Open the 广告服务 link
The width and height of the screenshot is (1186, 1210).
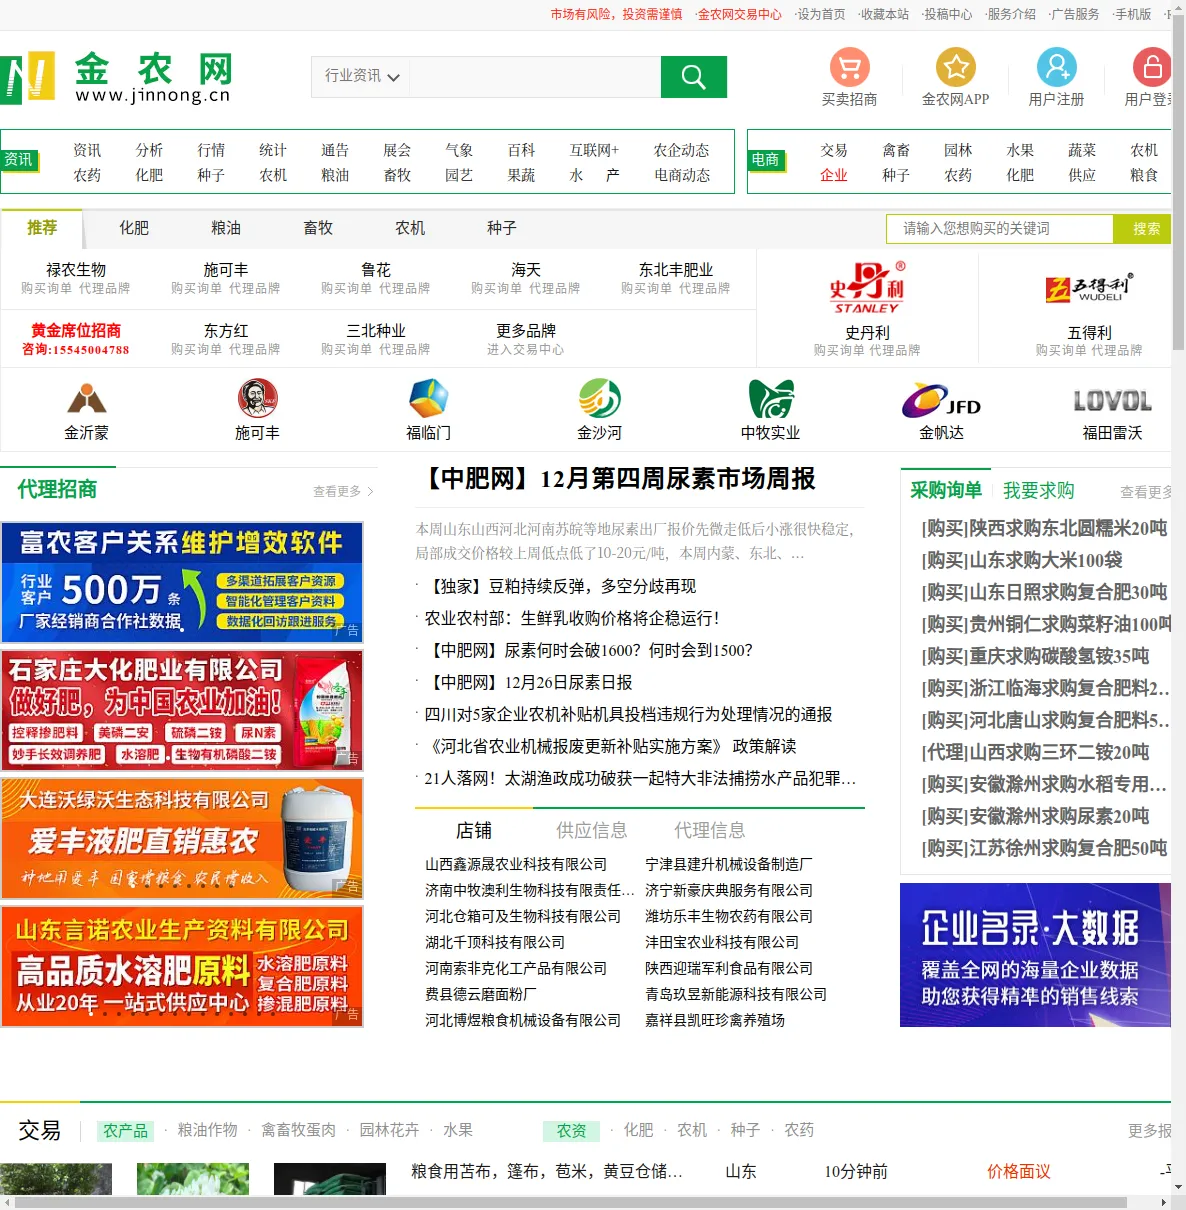pyautogui.click(x=1075, y=14)
